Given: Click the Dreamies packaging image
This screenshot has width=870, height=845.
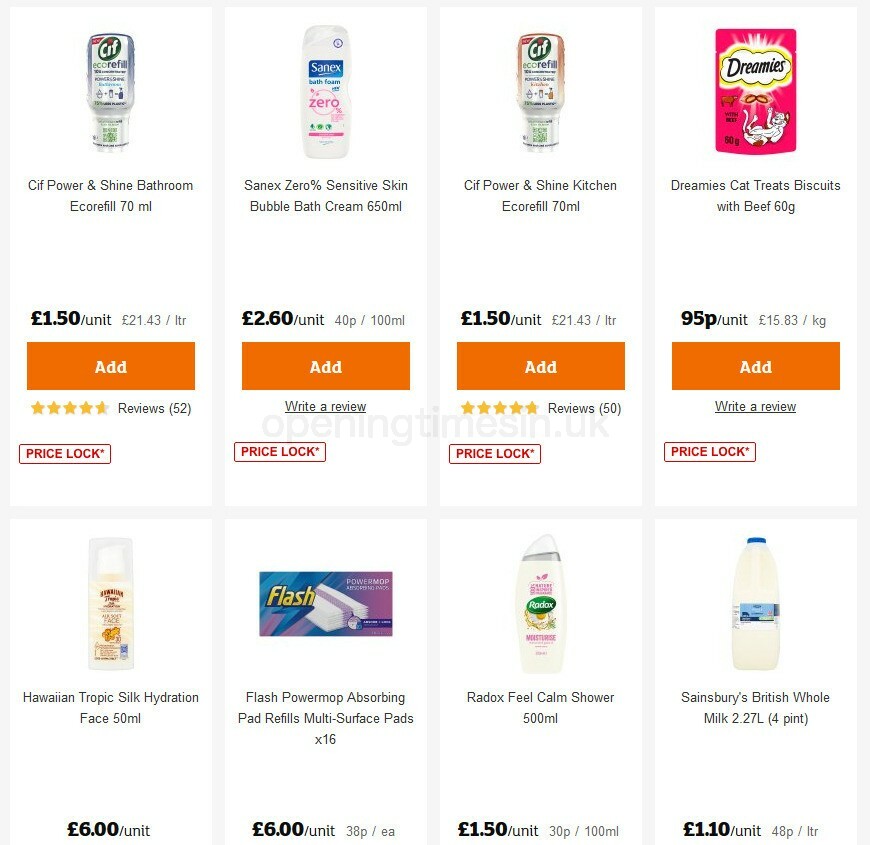Looking at the screenshot, I should click(x=755, y=90).
